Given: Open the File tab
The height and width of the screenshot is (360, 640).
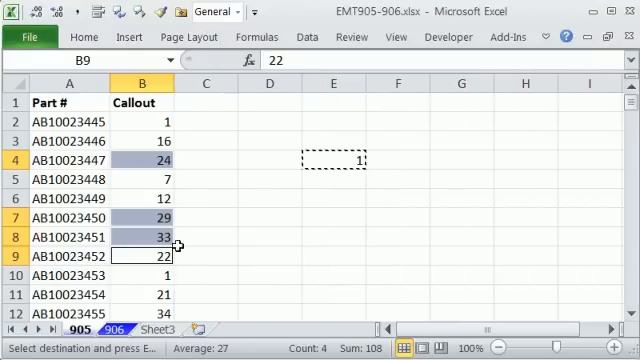Looking at the screenshot, I should click(30, 37).
